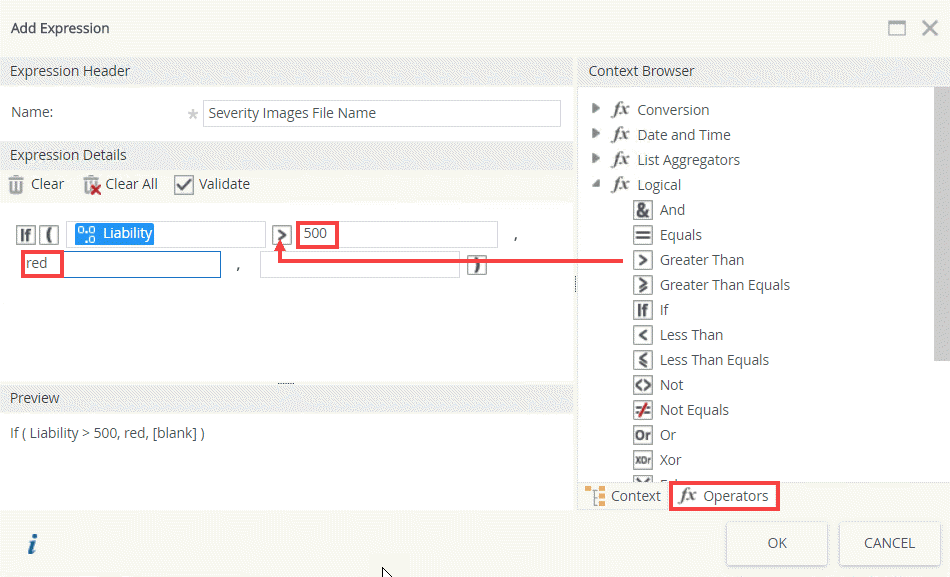Select the Equals operator icon
The width and height of the screenshot is (950, 577).
643,235
